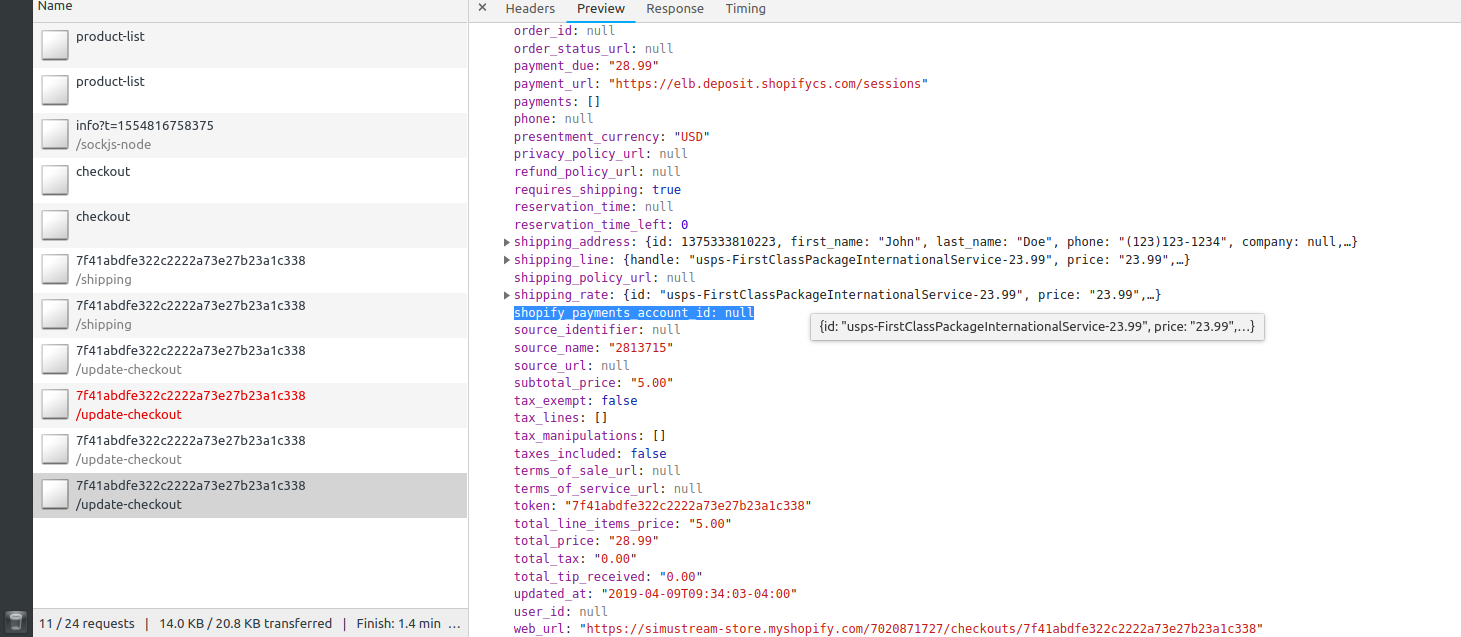The image size is (1461, 637).
Task: Open the Response tab
Action: 675,9
